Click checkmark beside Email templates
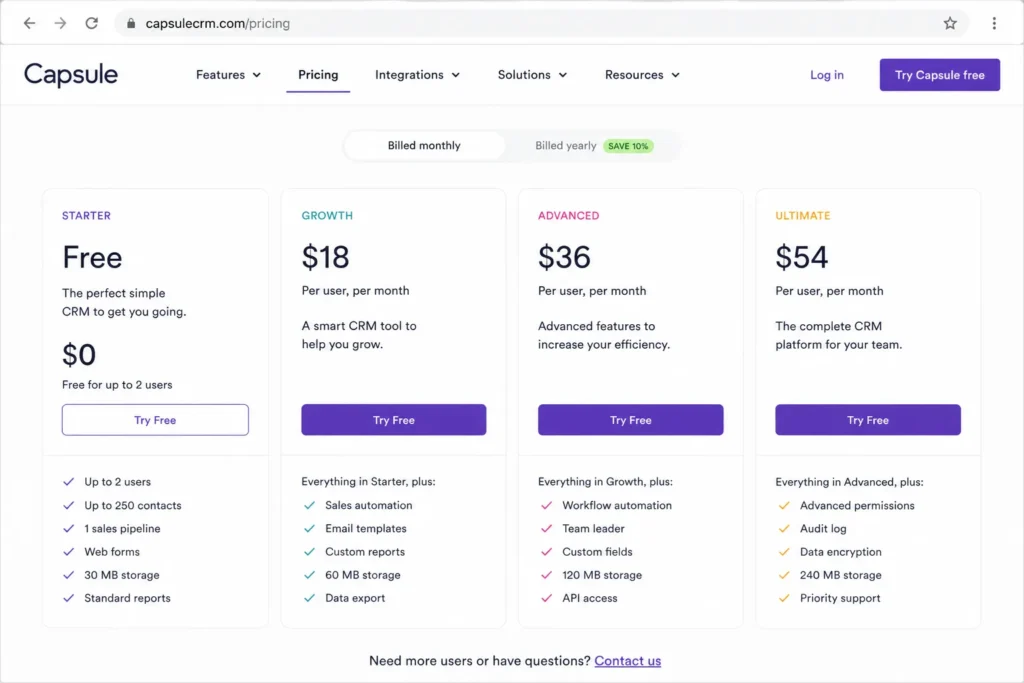Screen dimensions: 1024x683 [x=310, y=529]
